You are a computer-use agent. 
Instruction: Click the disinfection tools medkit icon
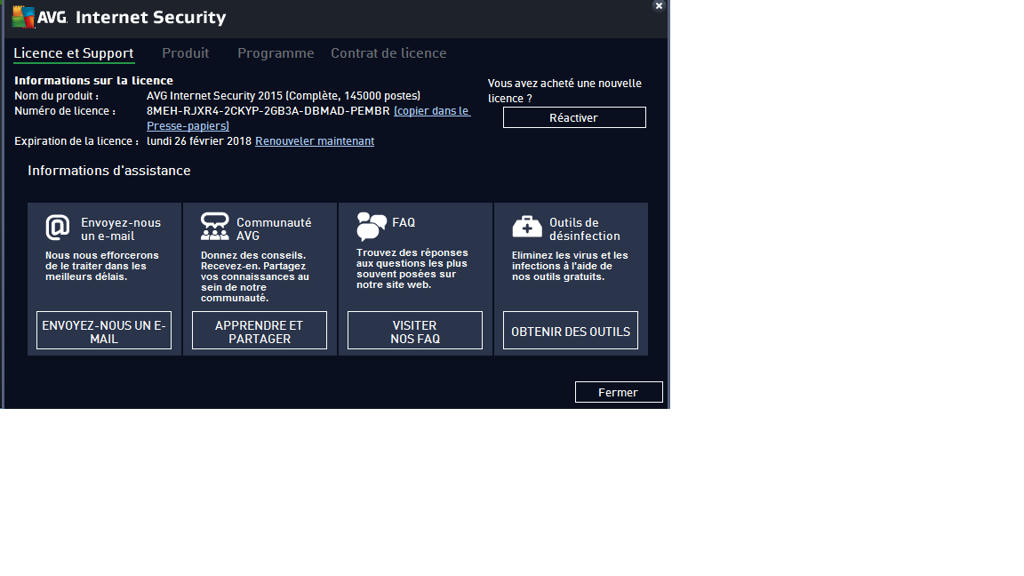pyautogui.click(x=527, y=227)
